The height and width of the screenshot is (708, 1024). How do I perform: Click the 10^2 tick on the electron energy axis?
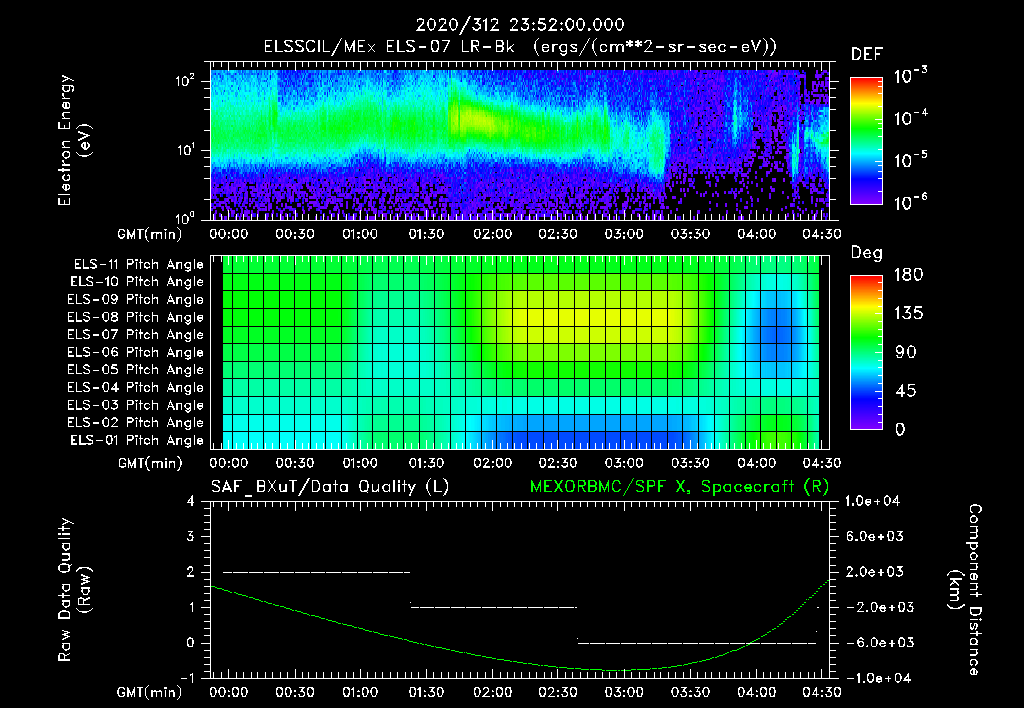pyautogui.click(x=185, y=81)
